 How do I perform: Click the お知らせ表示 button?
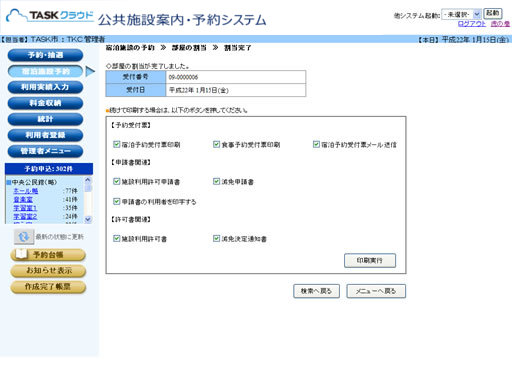(48, 271)
